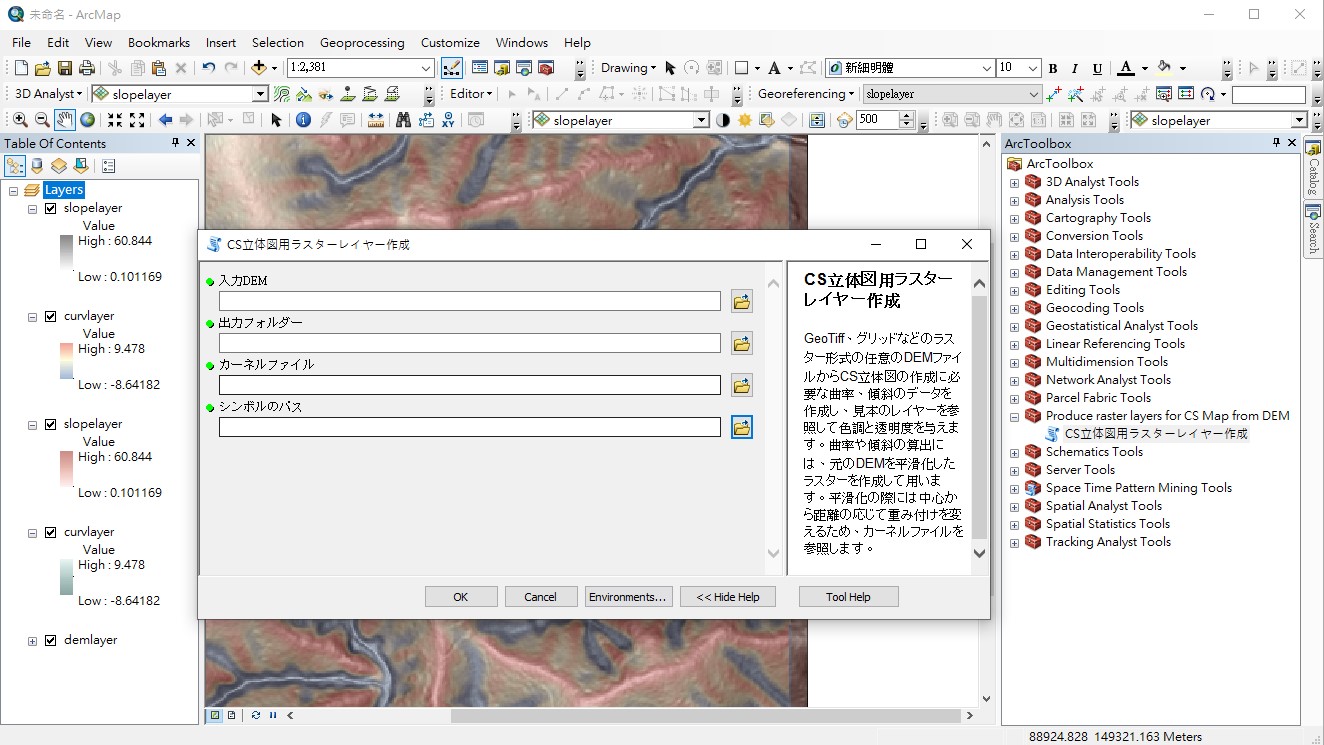Select the Create Contours tool

point(282,94)
